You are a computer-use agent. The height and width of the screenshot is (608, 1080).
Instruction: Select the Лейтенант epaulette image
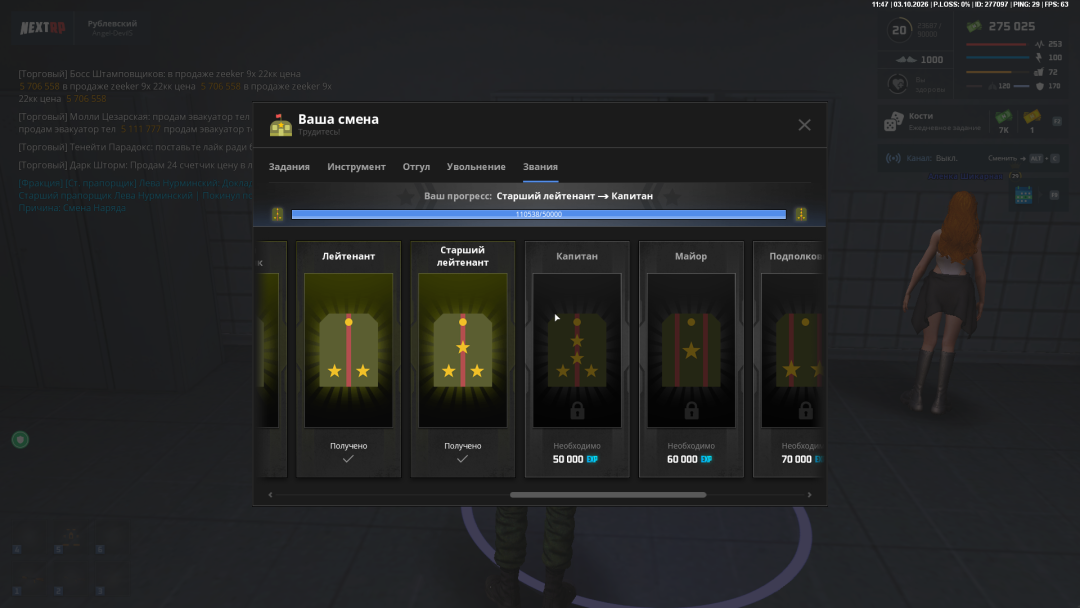349,350
